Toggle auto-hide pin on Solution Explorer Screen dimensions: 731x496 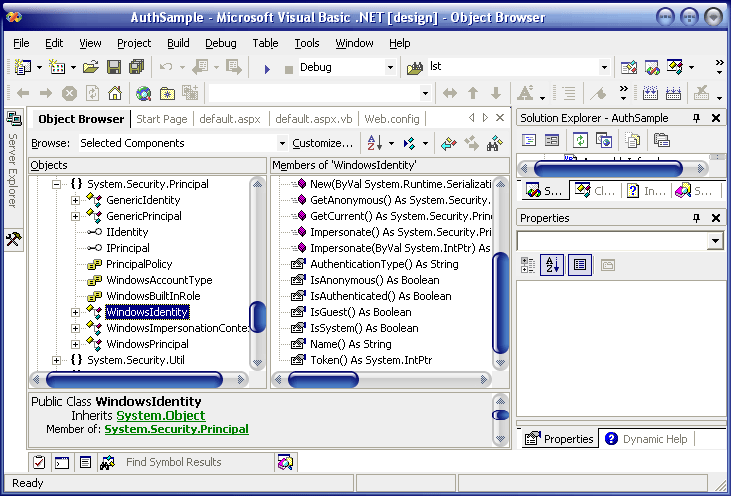click(697, 118)
